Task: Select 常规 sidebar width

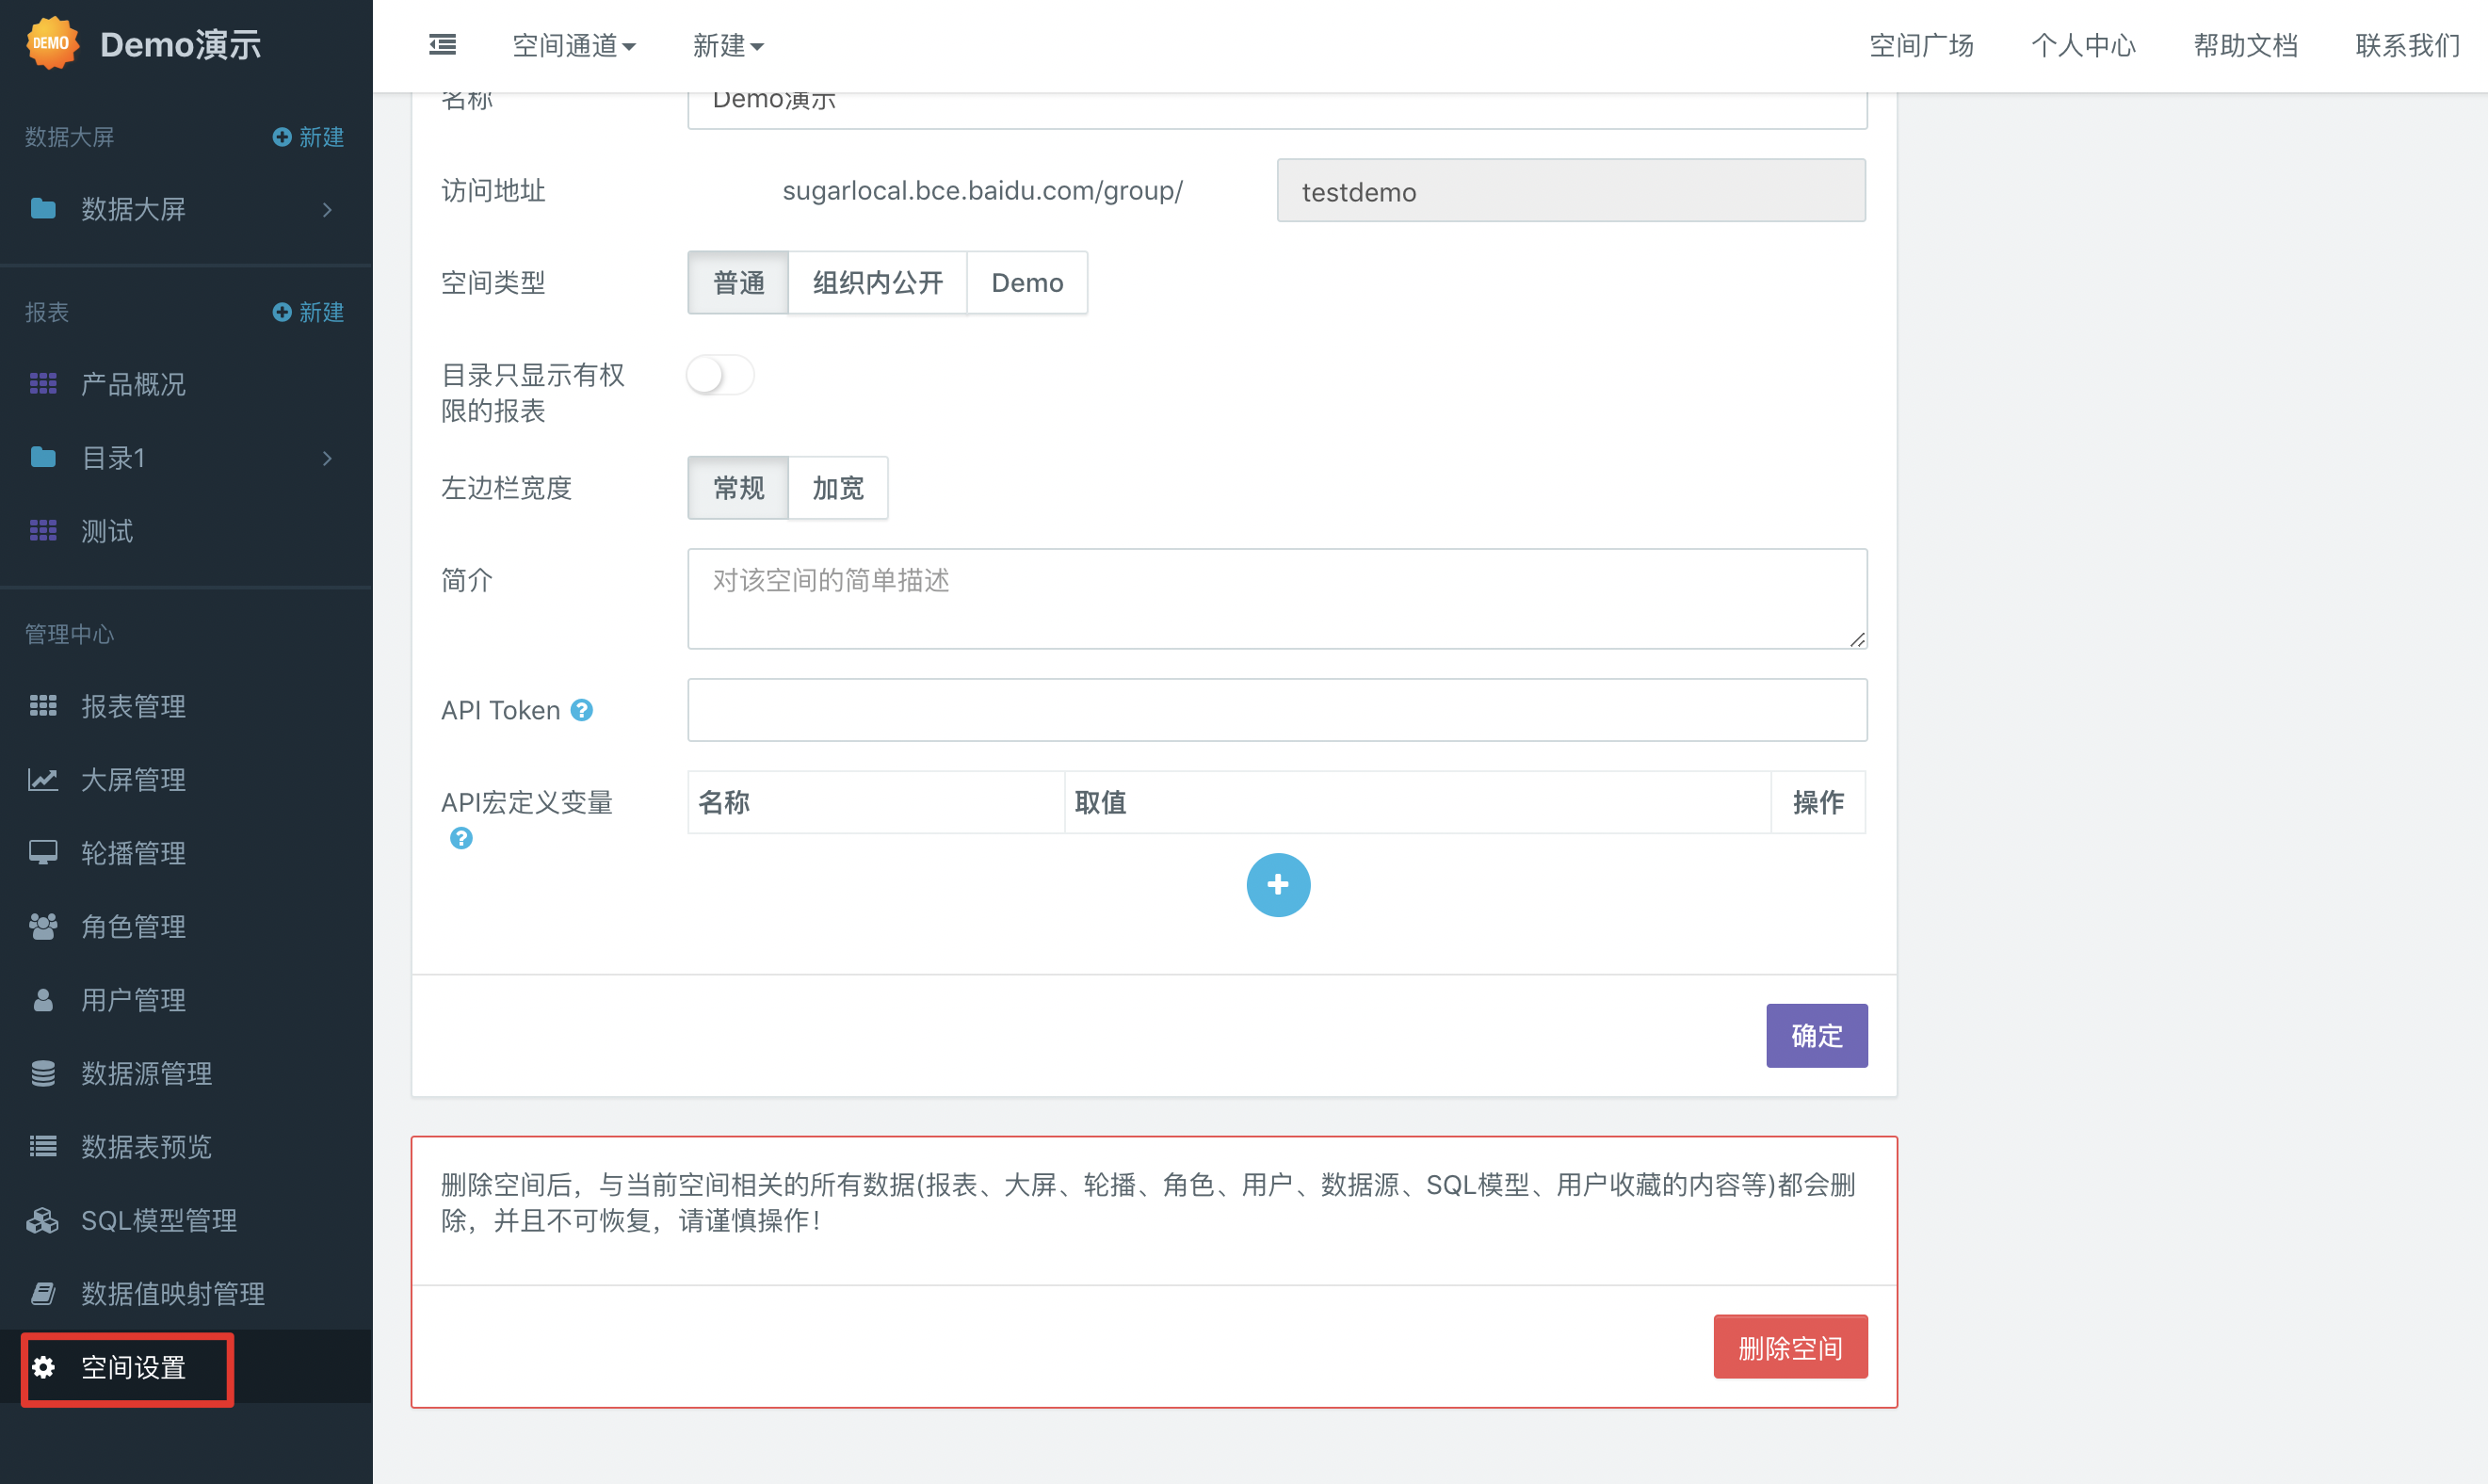Action: tap(738, 488)
